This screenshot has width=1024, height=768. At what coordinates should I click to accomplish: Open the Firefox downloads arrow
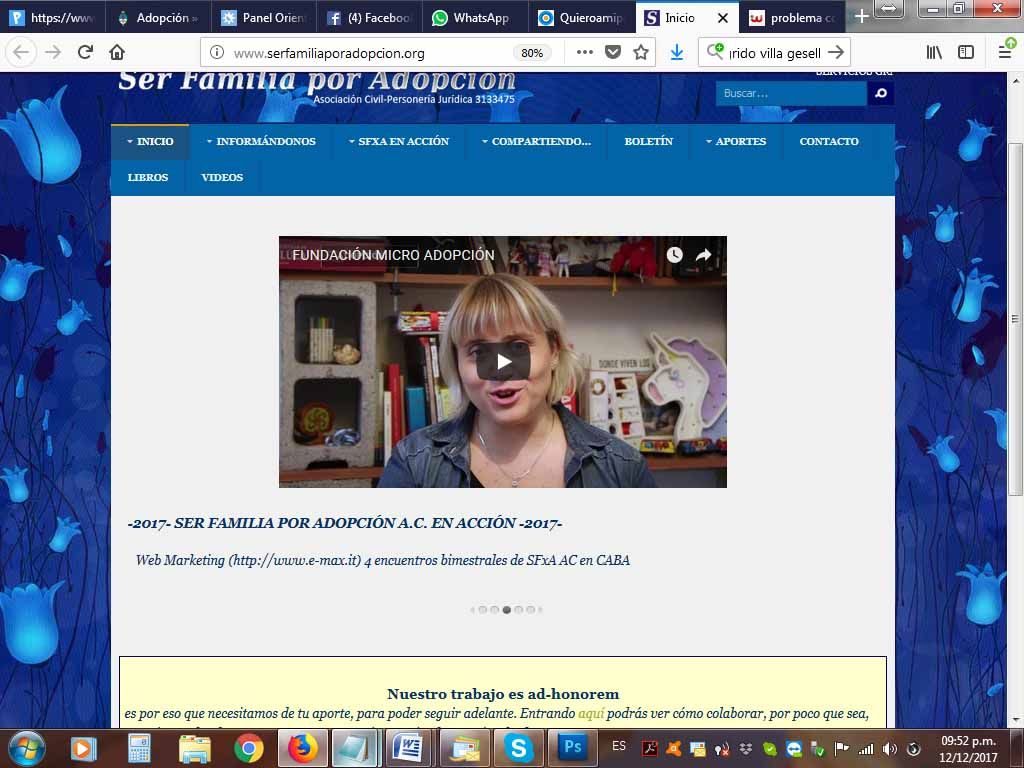click(677, 52)
